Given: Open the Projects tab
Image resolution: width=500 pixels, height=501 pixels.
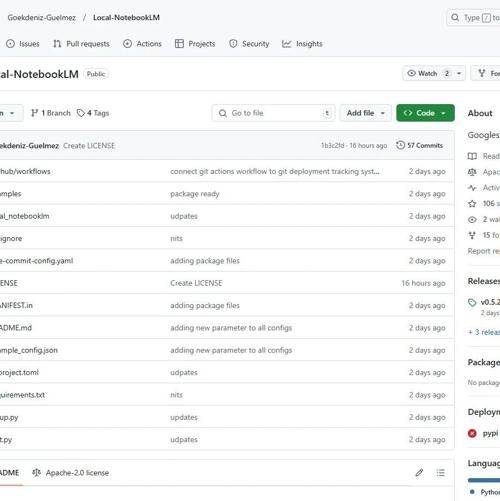Looking at the screenshot, I should pos(195,44).
